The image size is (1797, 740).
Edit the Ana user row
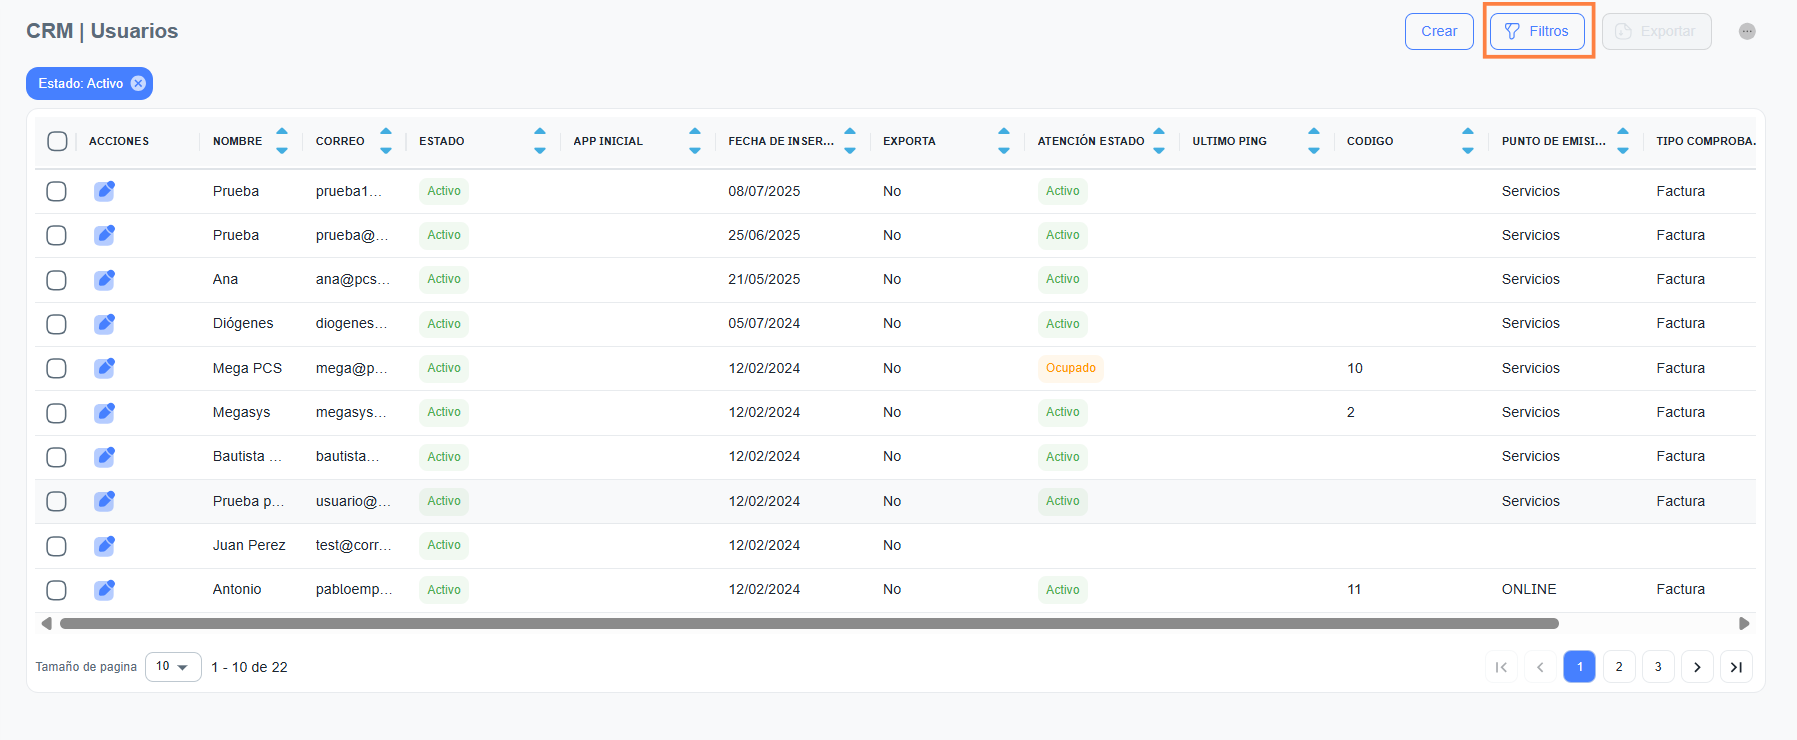tap(104, 280)
